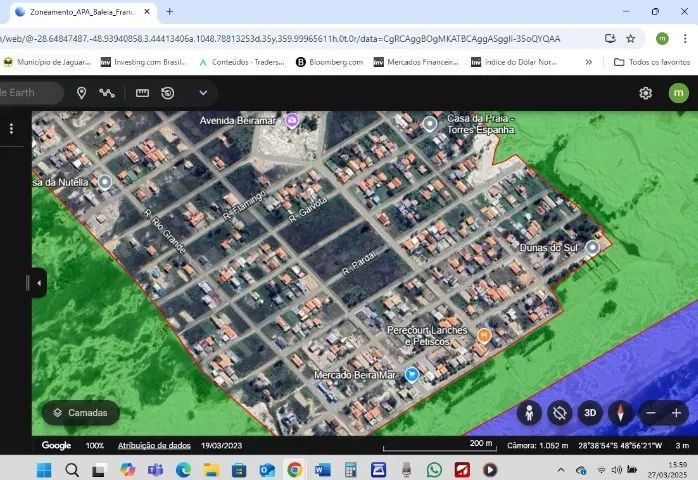Activate Street View pegman
Image resolution: width=698 pixels, height=480 pixels.
tap(529, 413)
